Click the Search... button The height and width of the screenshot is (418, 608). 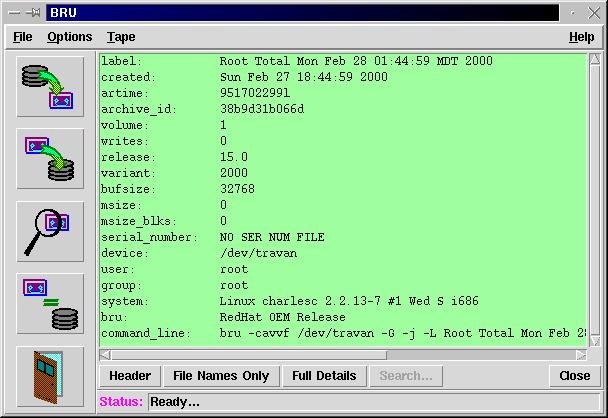point(405,376)
